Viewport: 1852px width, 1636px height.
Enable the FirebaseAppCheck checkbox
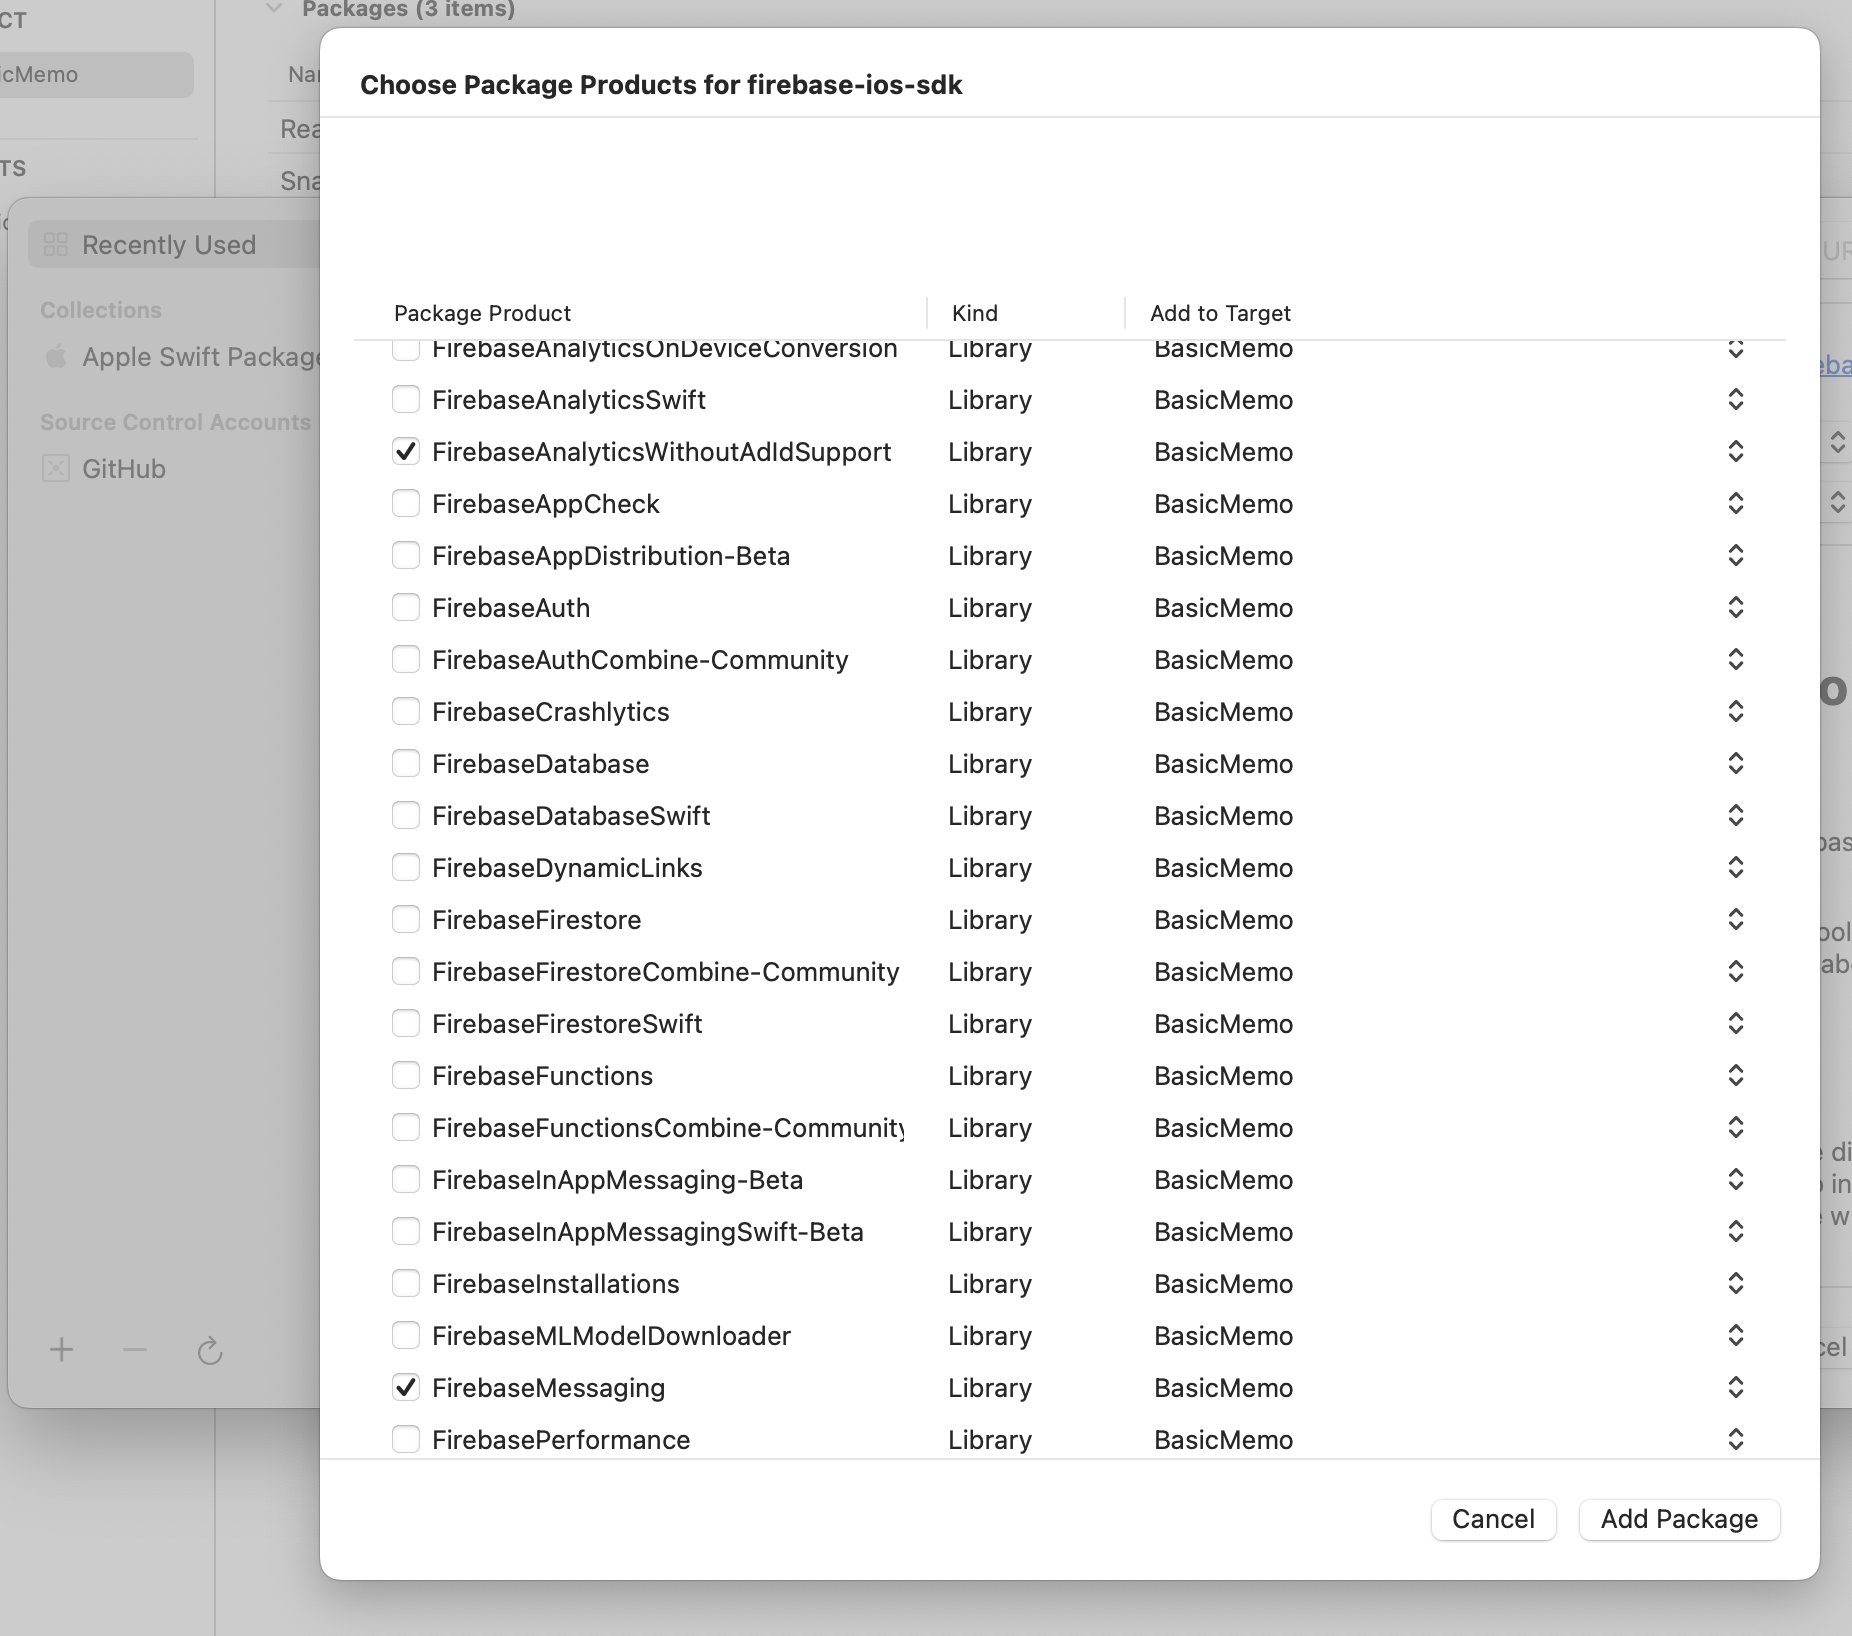406,504
